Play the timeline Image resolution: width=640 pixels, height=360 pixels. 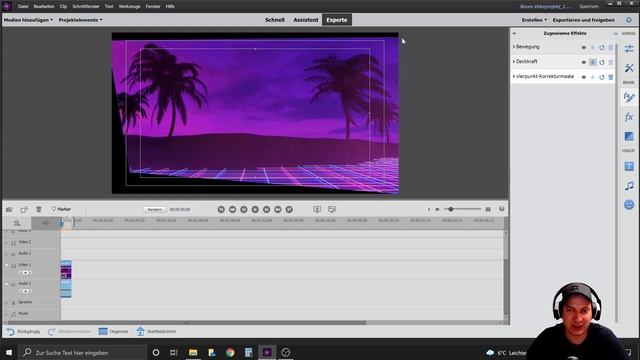tap(255, 209)
